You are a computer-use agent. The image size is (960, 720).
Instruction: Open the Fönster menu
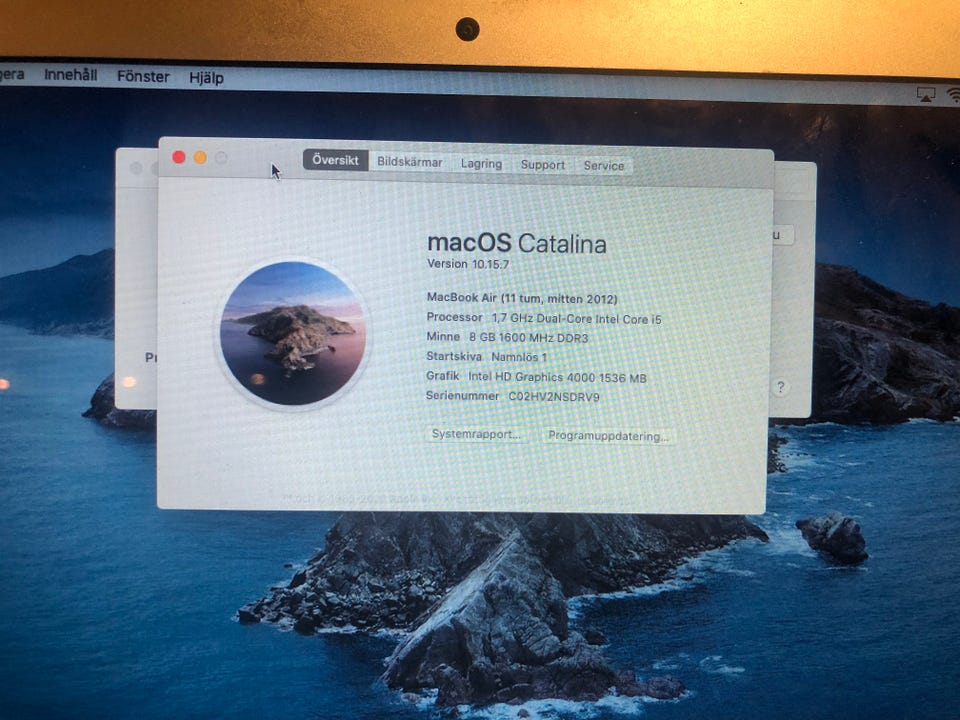click(143, 77)
